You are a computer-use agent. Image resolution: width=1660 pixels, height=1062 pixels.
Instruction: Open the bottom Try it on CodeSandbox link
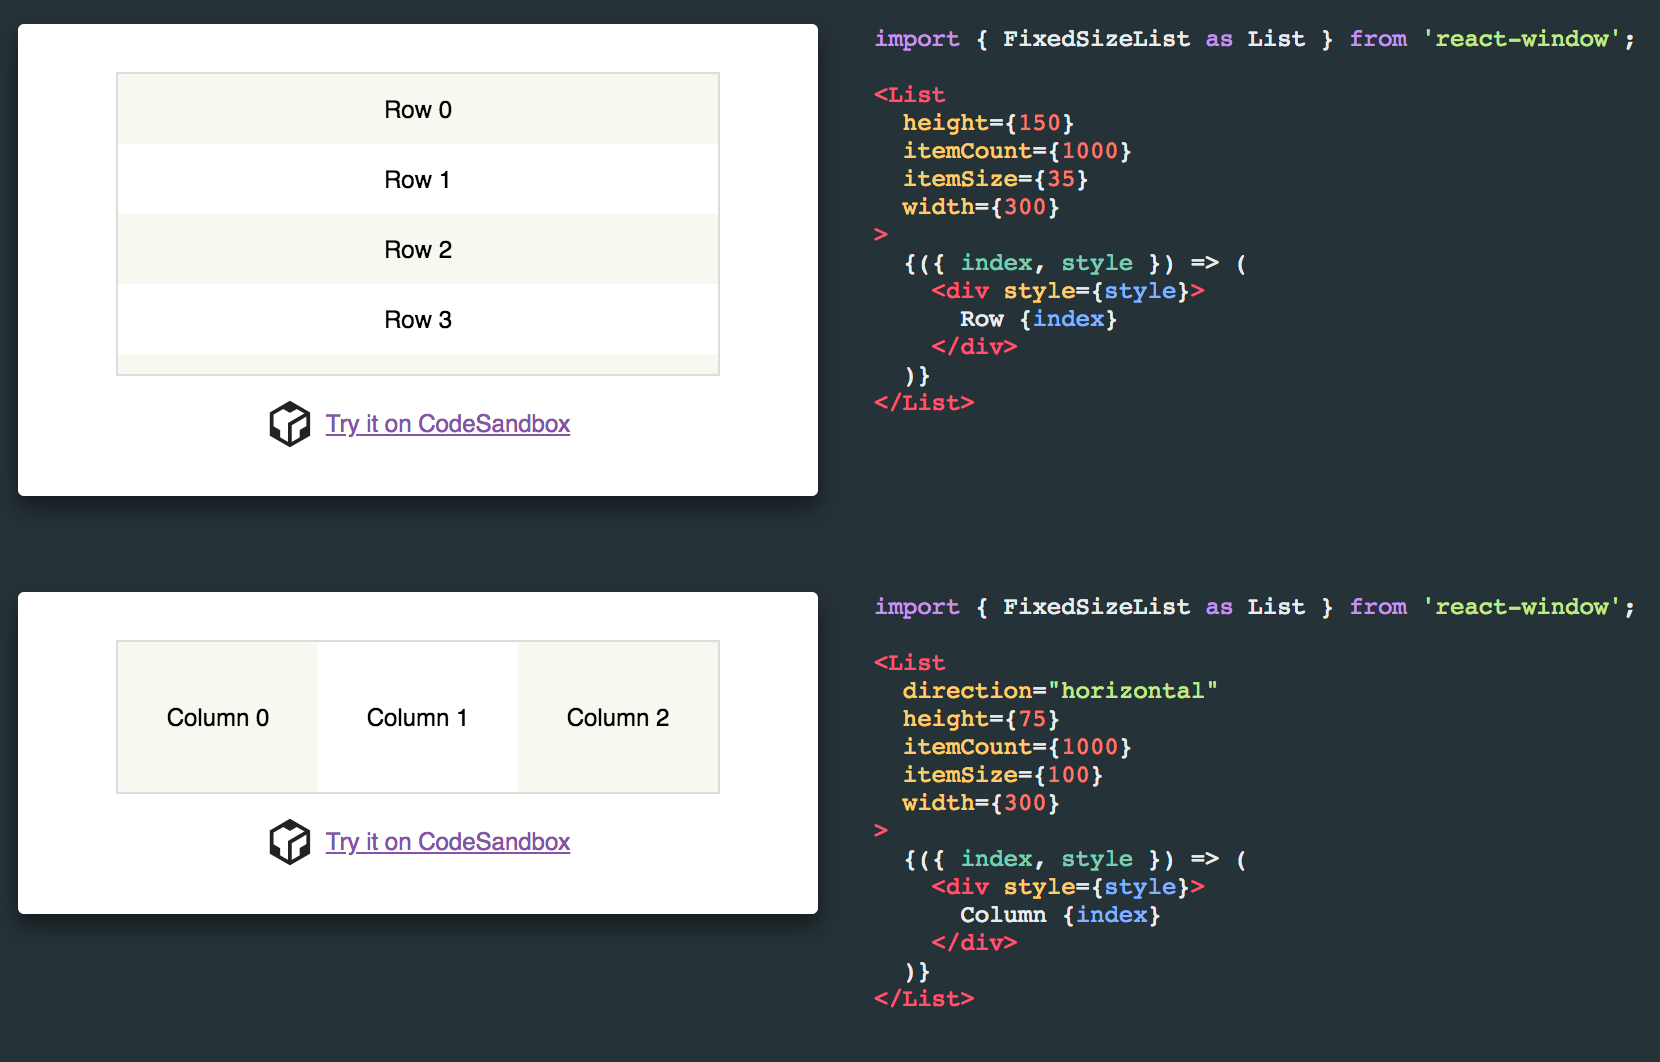click(447, 842)
